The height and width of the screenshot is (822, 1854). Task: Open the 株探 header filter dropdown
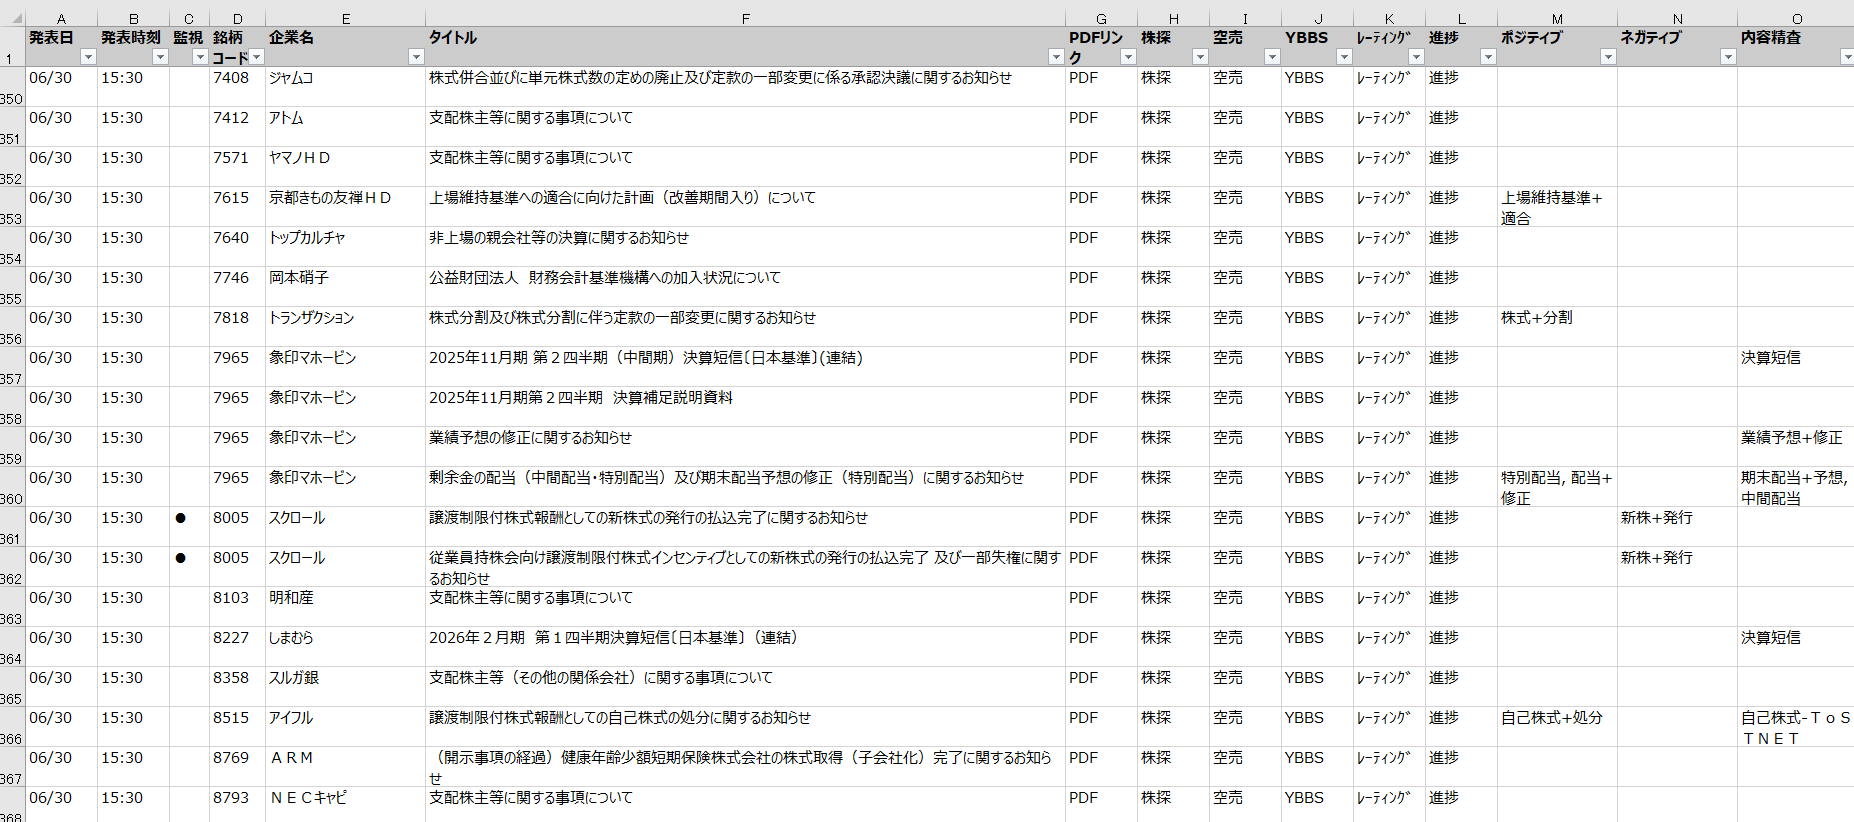point(1200,57)
